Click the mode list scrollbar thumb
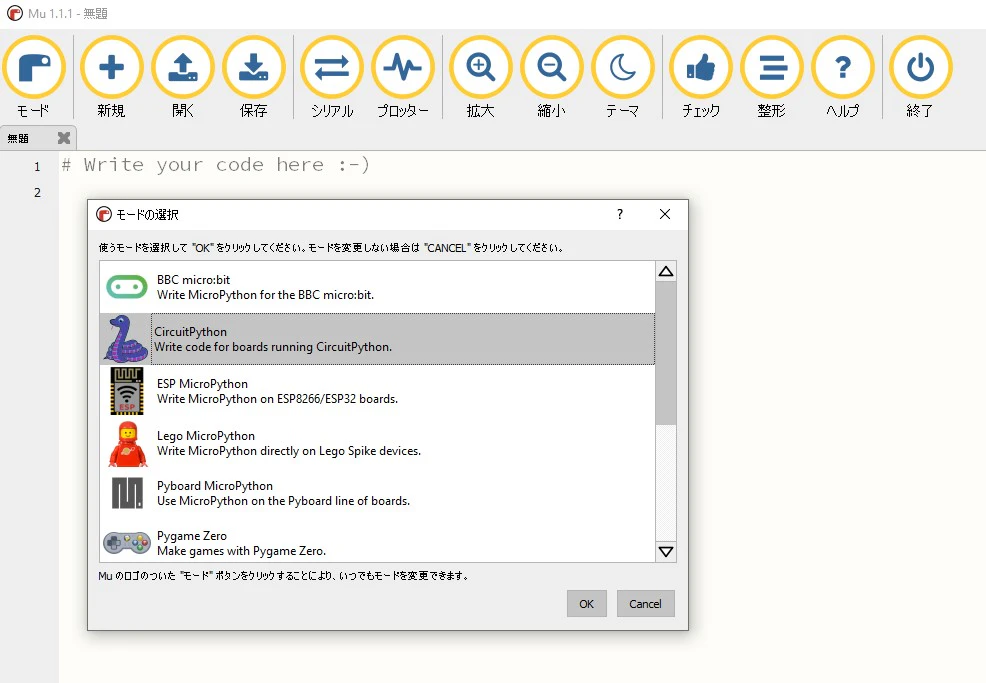This screenshot has height=683, width=986. pos(666,353)
